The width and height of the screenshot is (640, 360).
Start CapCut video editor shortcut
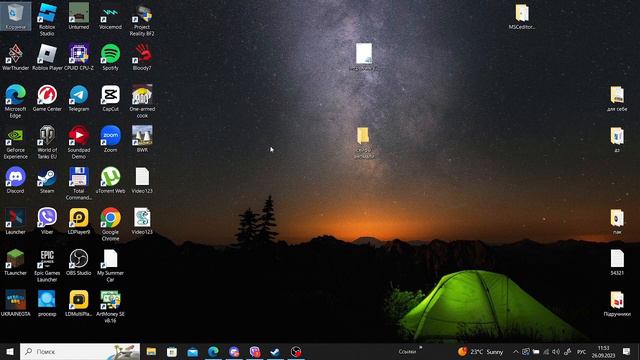coord(110,98)
